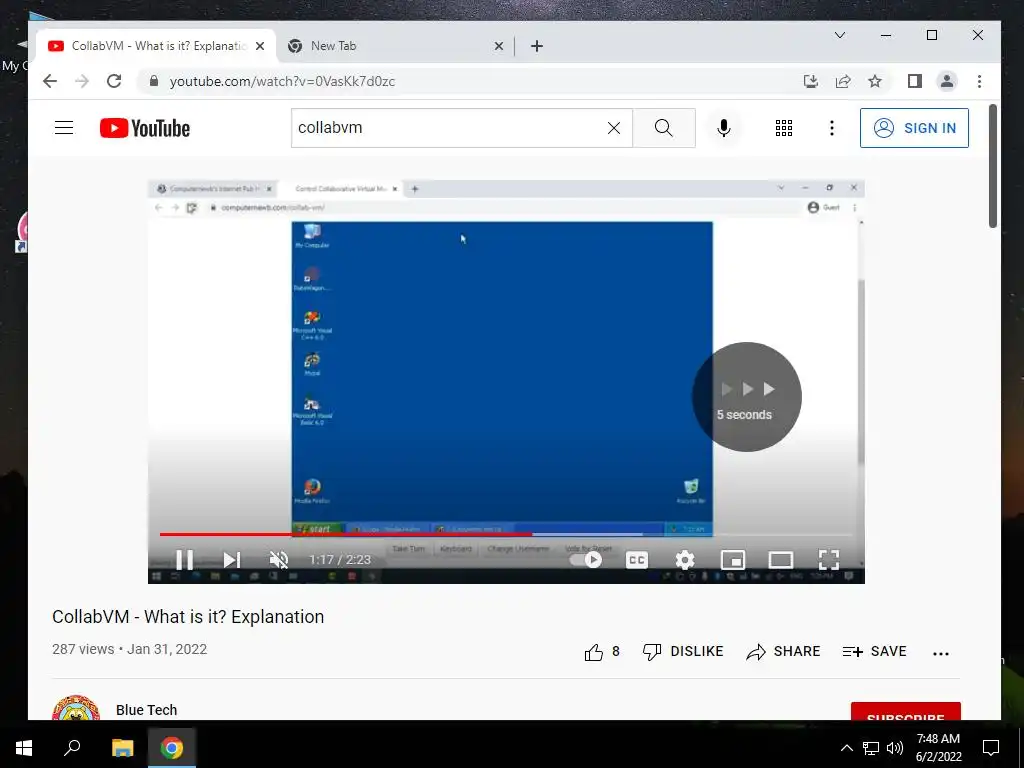The image size is (1024, 768).
Task: Switch to theater mode
Action: [x=780, y=560]
